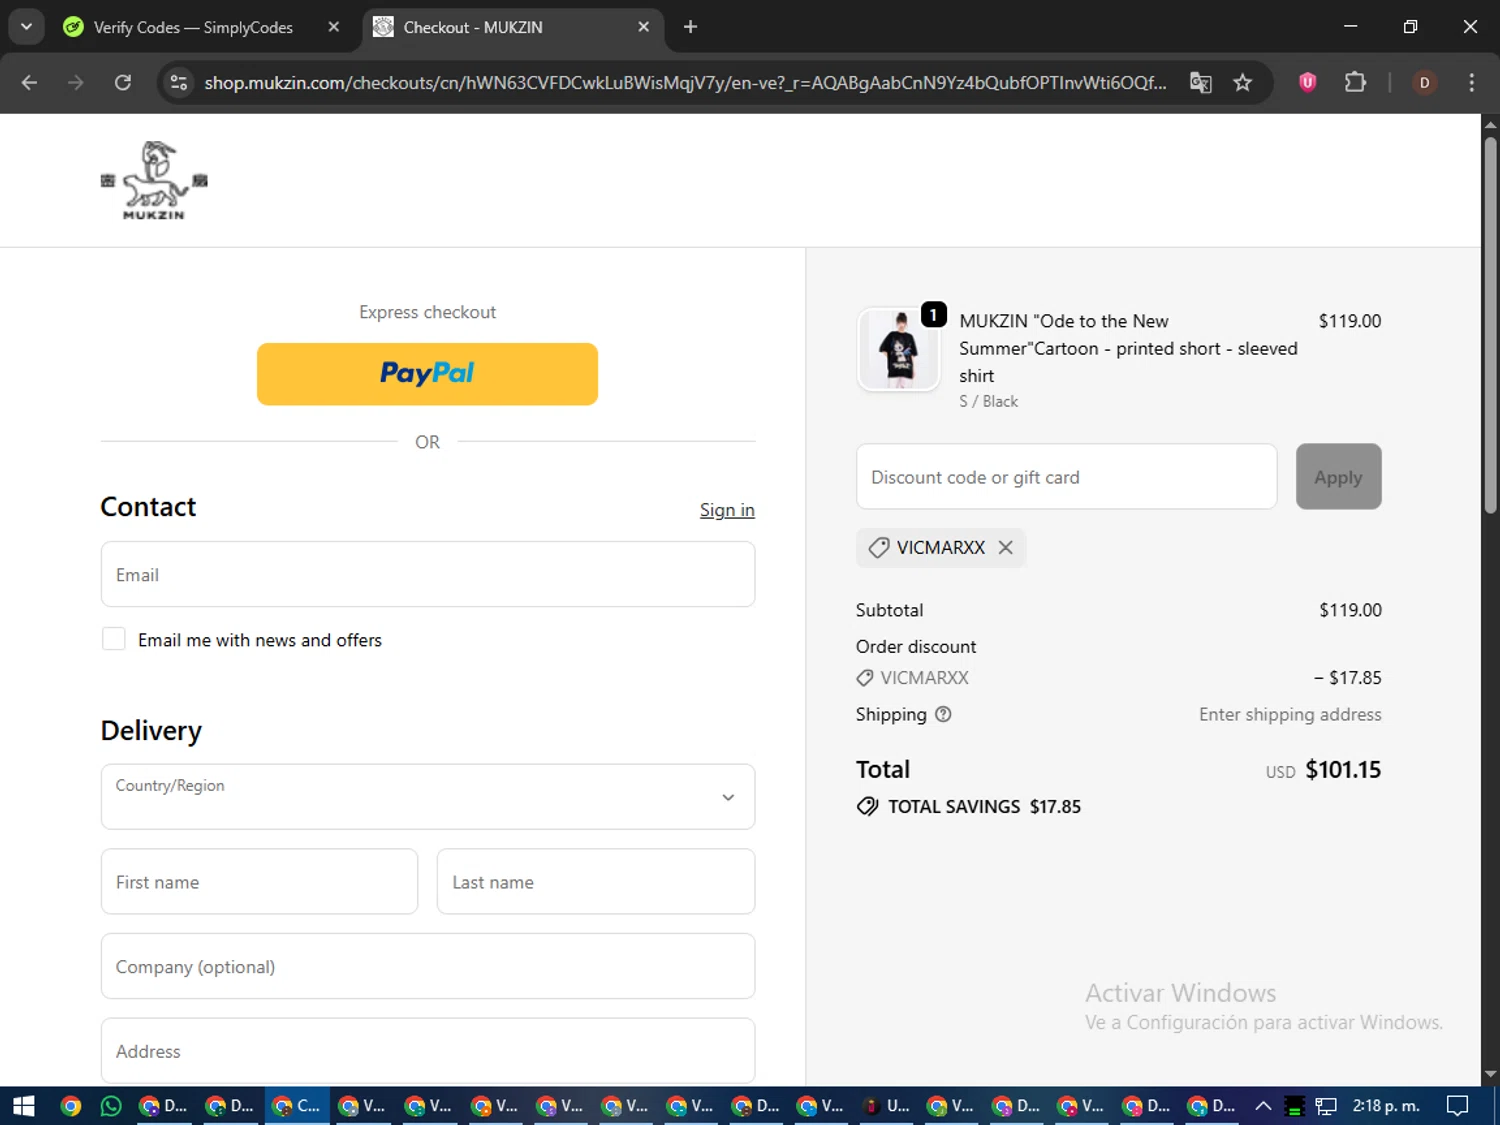Open the taskbar window labeled U...
Screen dimensions: 1500x1125
point(886,1106)
